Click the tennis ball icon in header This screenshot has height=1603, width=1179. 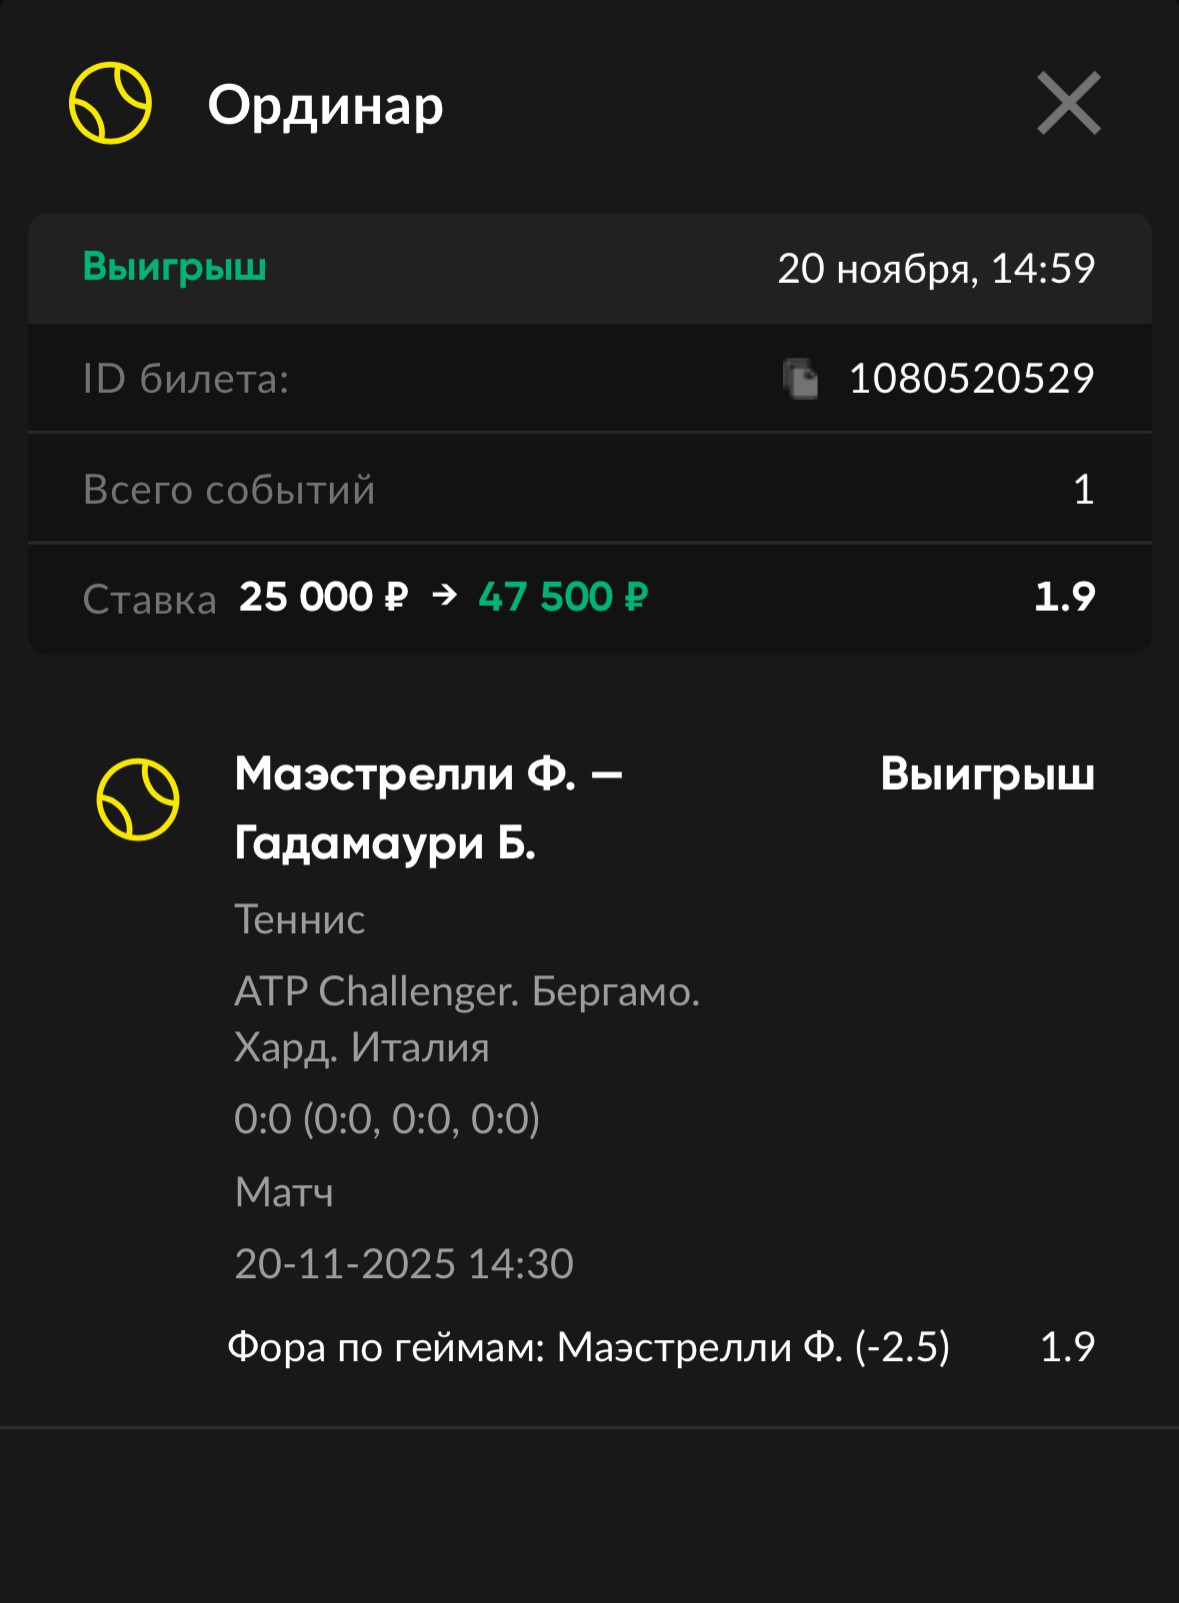click(110, 103)
